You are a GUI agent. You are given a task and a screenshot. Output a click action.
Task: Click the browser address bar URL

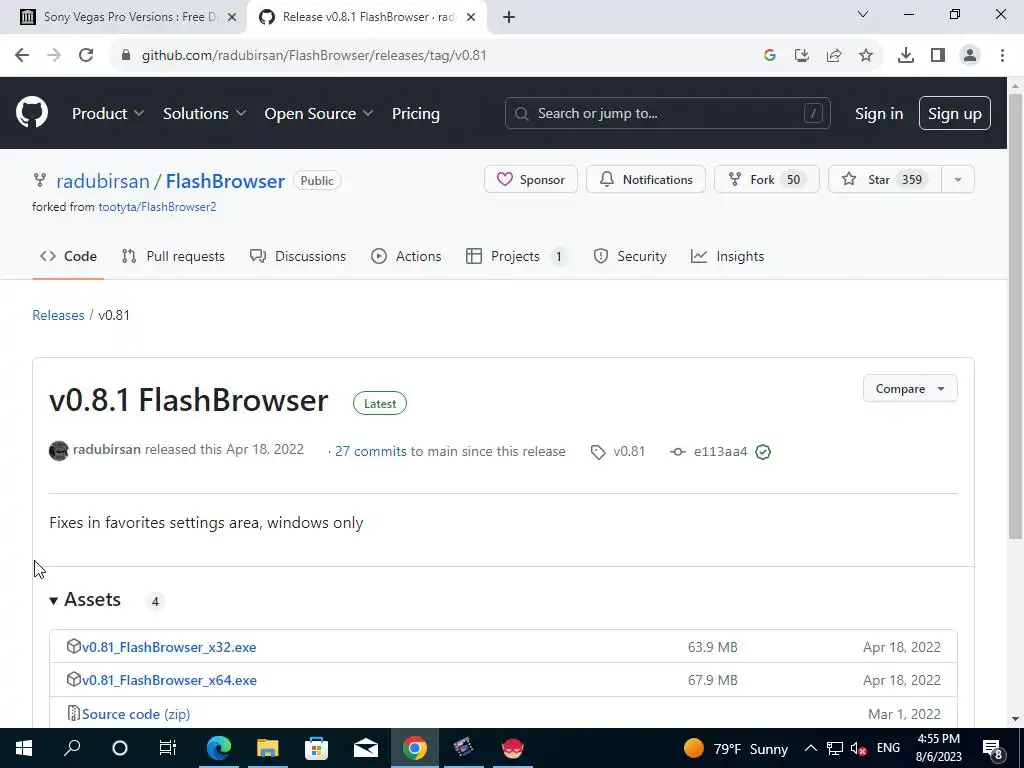coord(314,56)
